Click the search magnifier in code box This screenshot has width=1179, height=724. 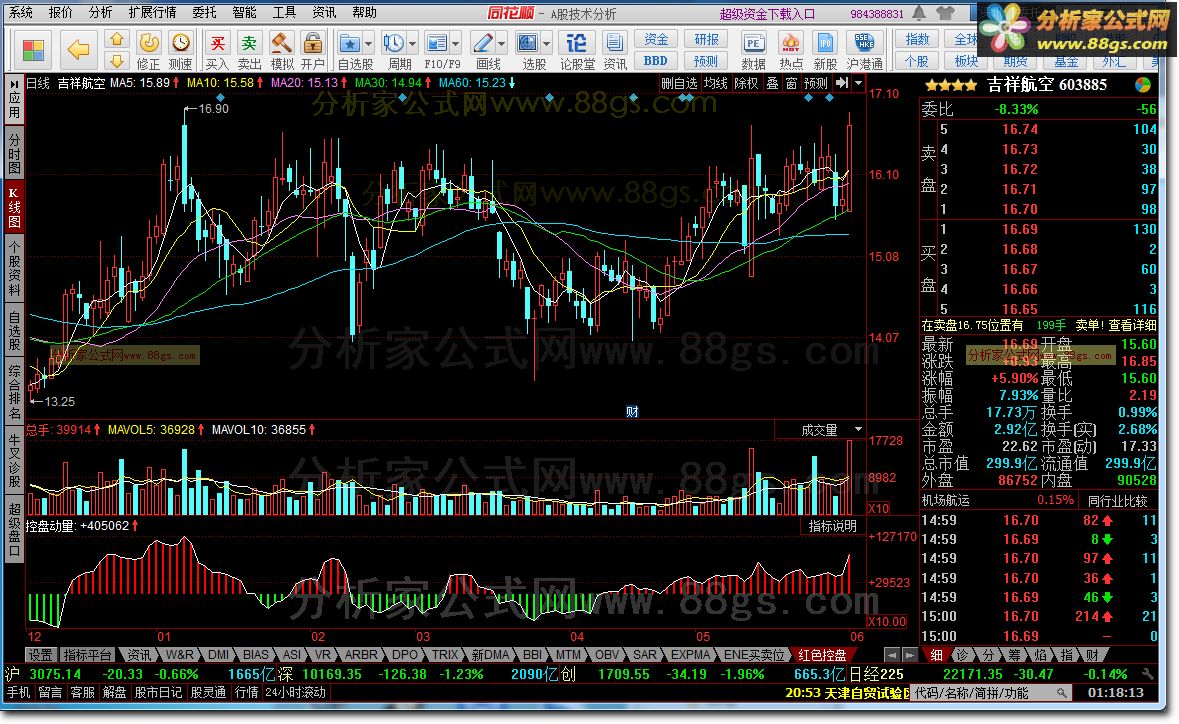[1061, 693]
